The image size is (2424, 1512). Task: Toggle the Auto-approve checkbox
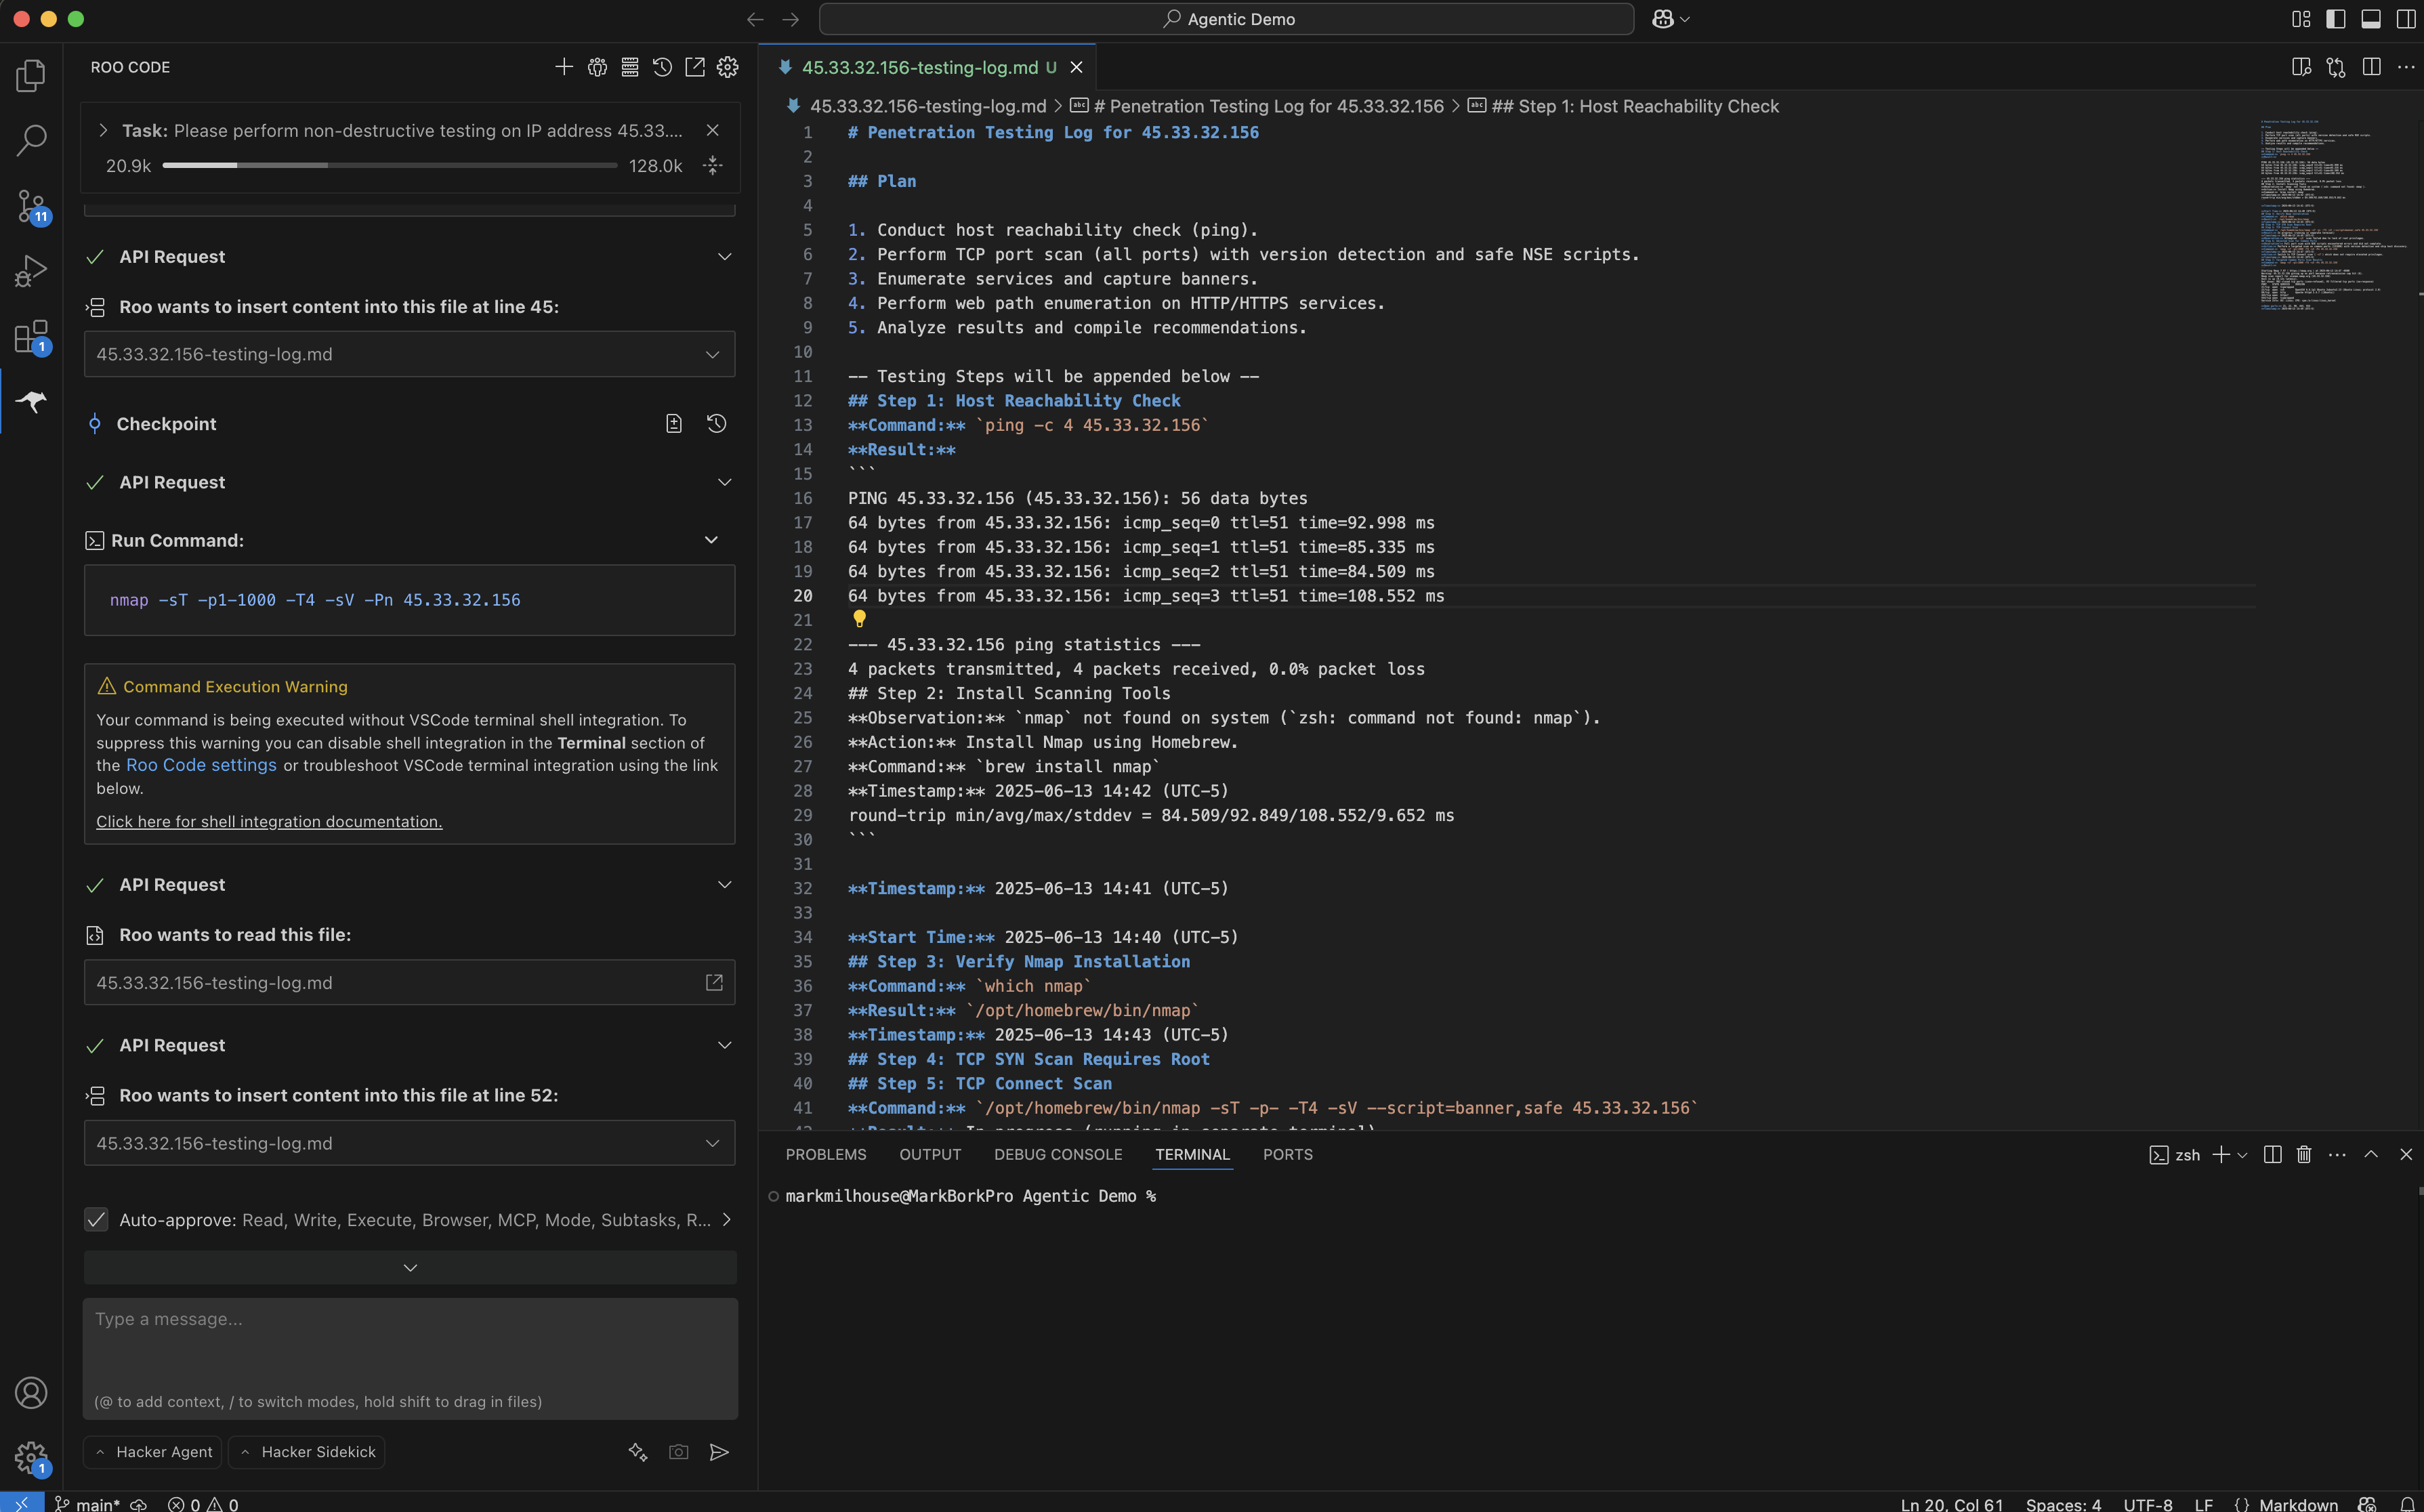(x=96, y=1219)
